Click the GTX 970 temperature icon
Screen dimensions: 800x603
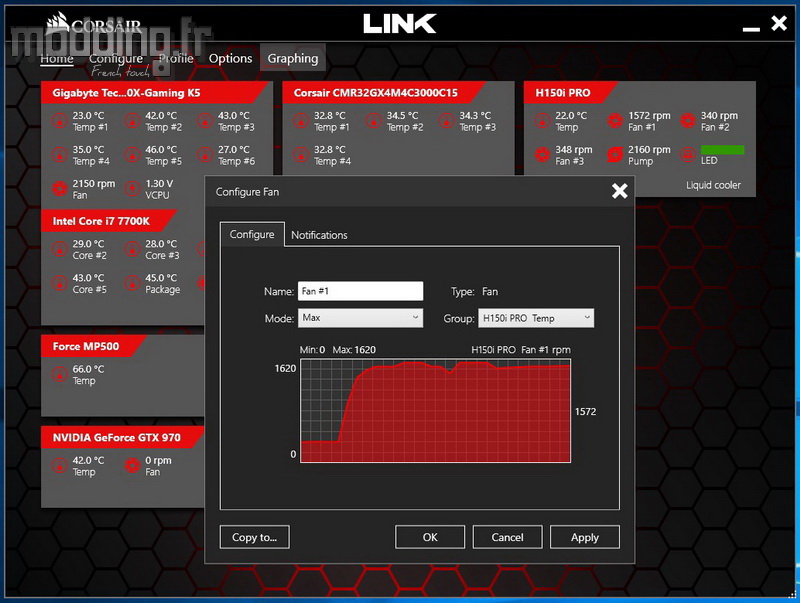pyautogui.click(x=60, y=466)
